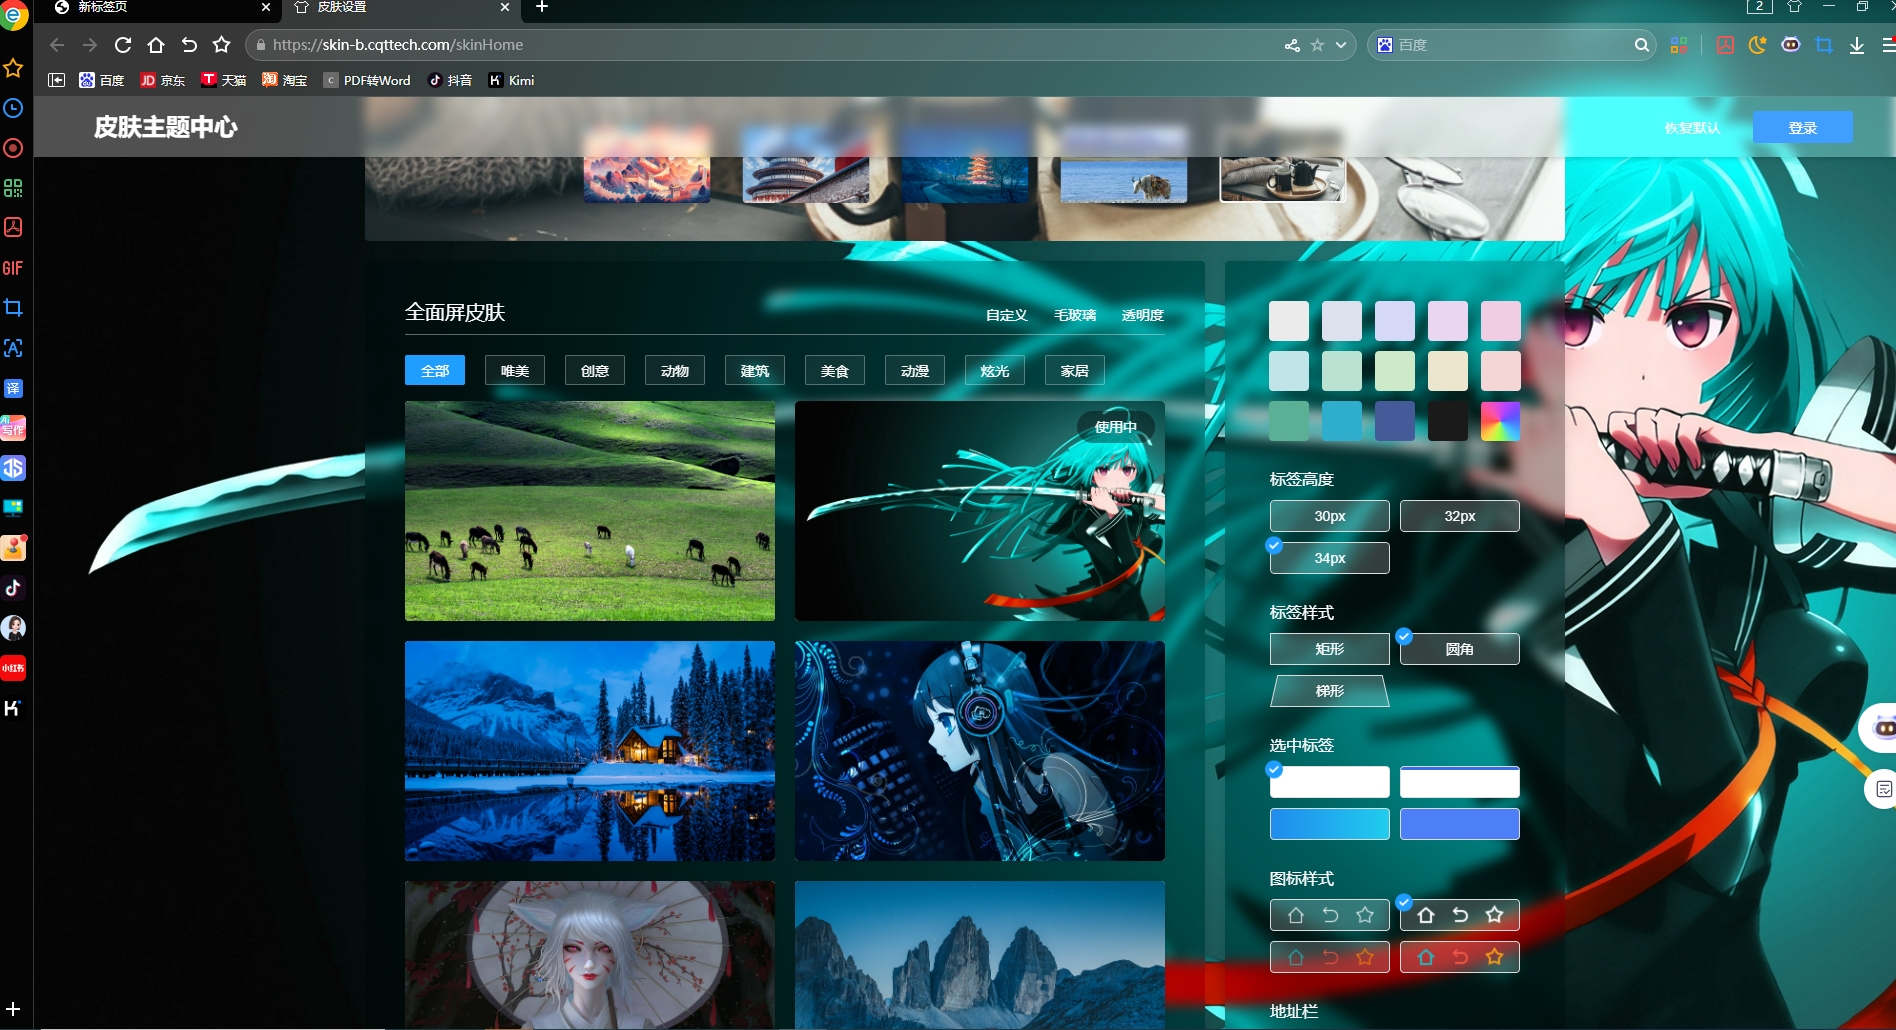Click the skin shirt icon in title bar
The height and width of the screenshot is (1030, 1896).
pos(1794,7)
